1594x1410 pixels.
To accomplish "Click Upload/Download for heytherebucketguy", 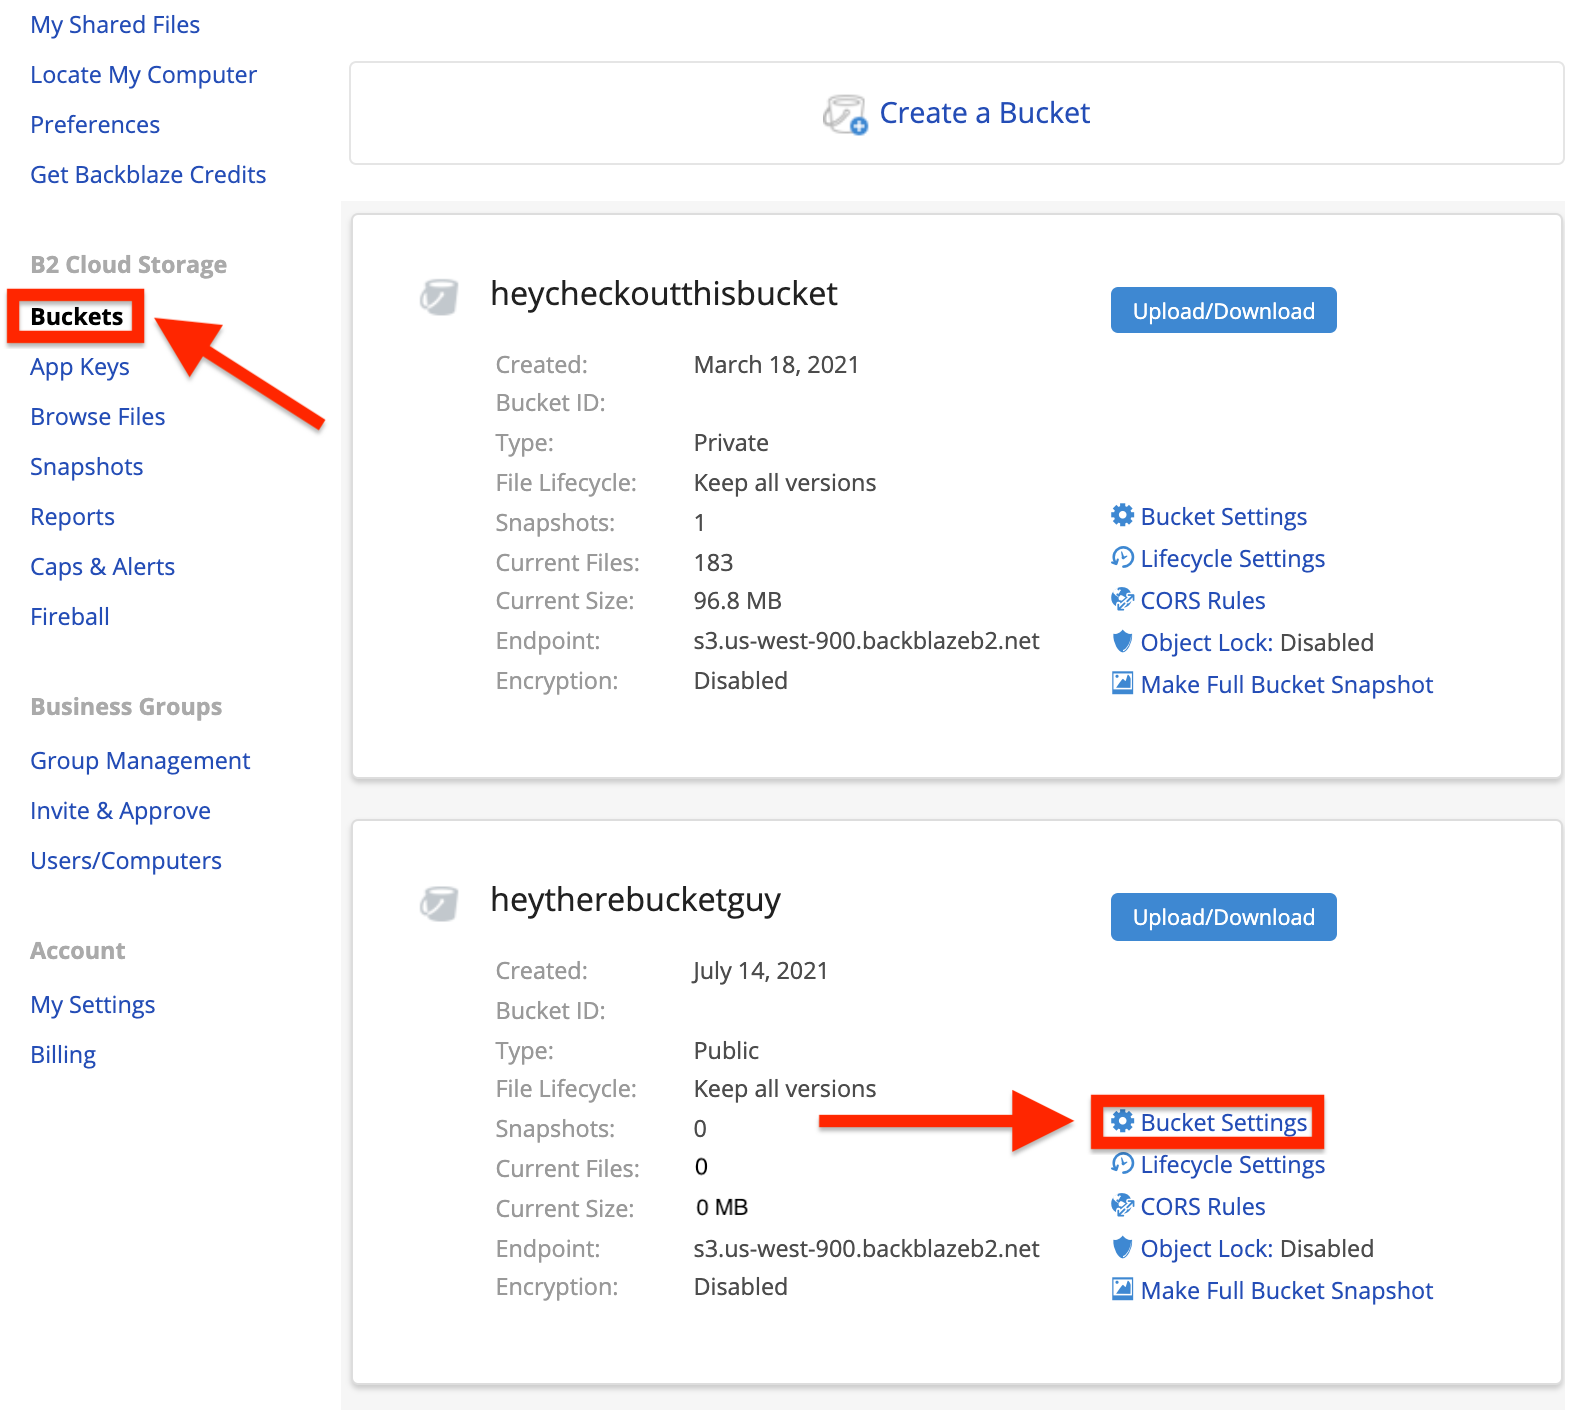I will [1223, 917].
